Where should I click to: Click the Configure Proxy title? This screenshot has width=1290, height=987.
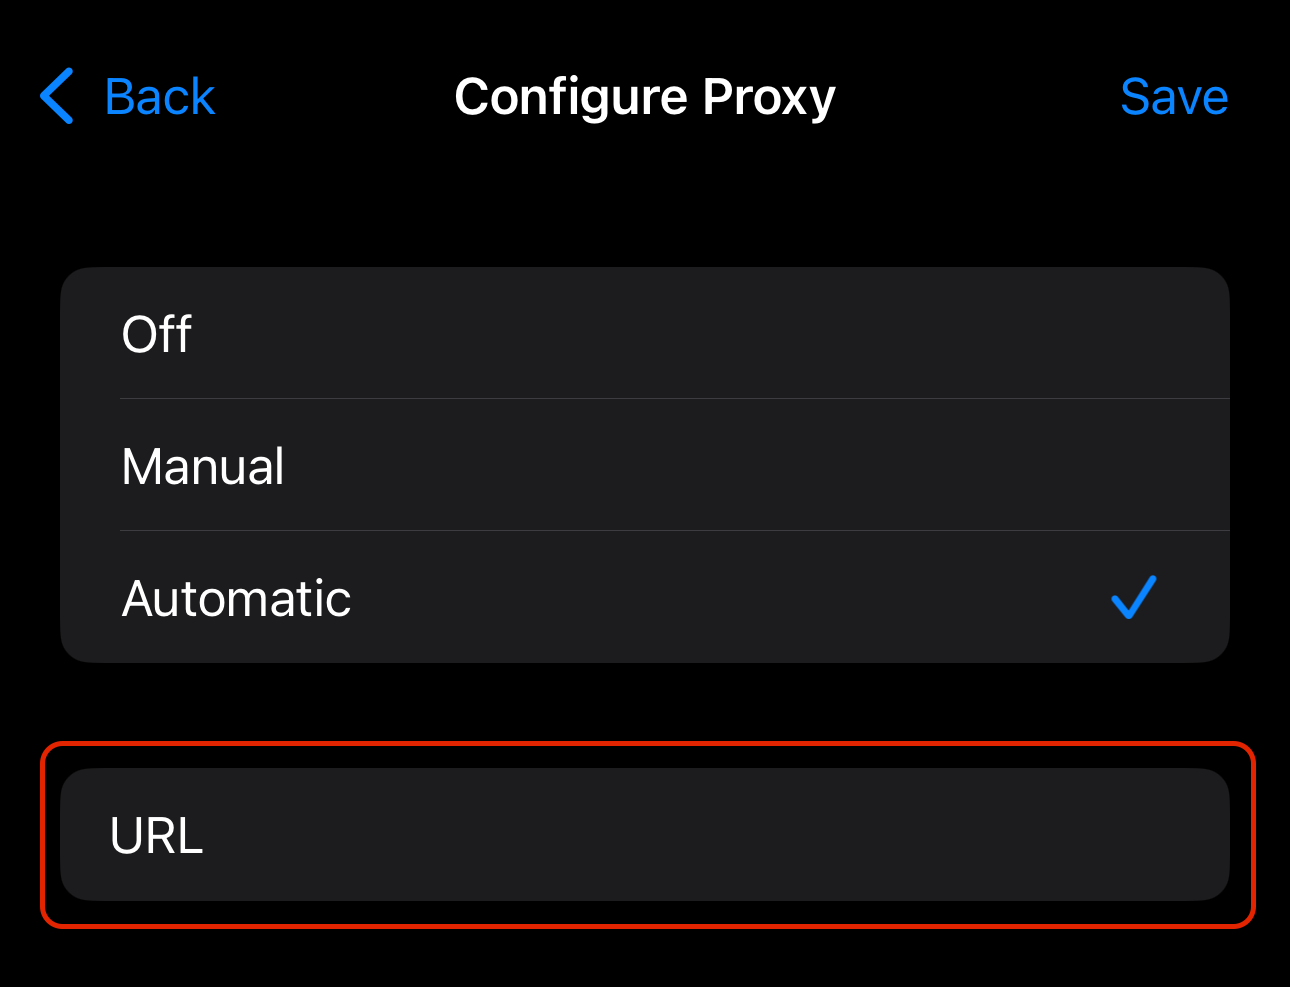644,97
